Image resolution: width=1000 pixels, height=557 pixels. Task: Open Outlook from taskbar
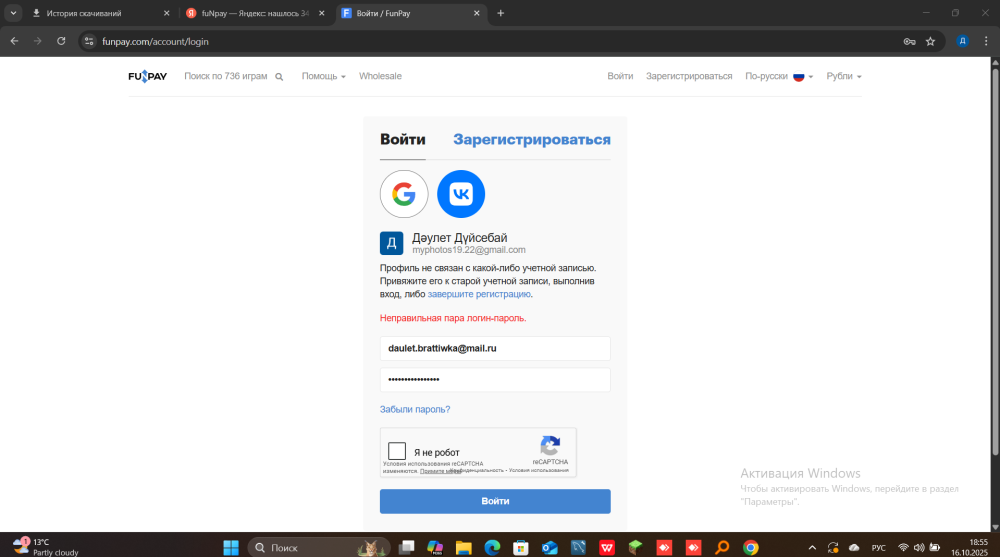click(550, 547)
